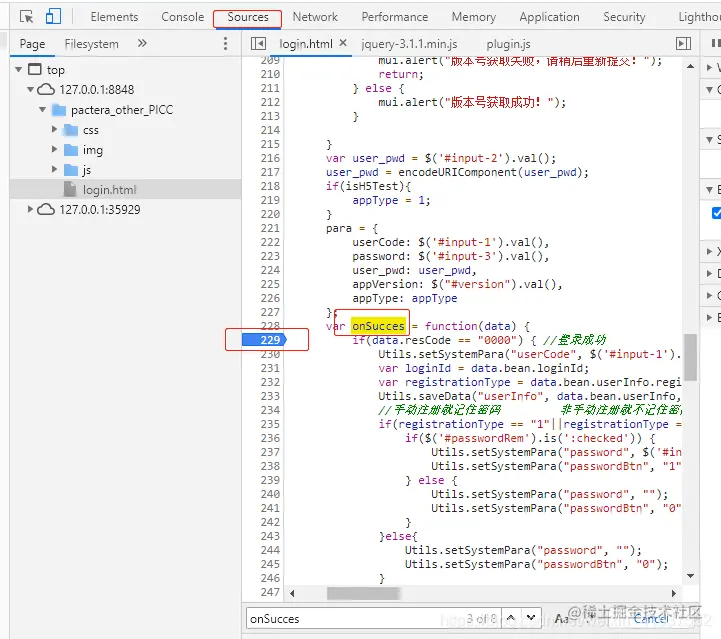Expand the css folder
Image resolution: width=721 pixels, height=639 pixels.
pos(54,129)
